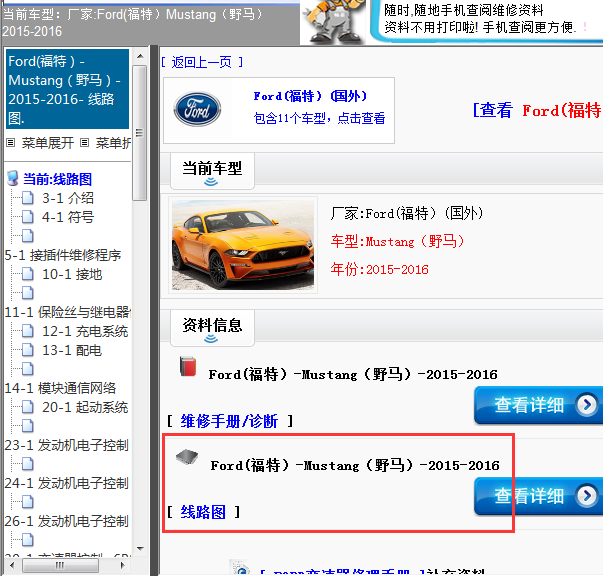Click 包含11个车型，点击查看 link
The image size is (603, 576).
pos(319,118)
